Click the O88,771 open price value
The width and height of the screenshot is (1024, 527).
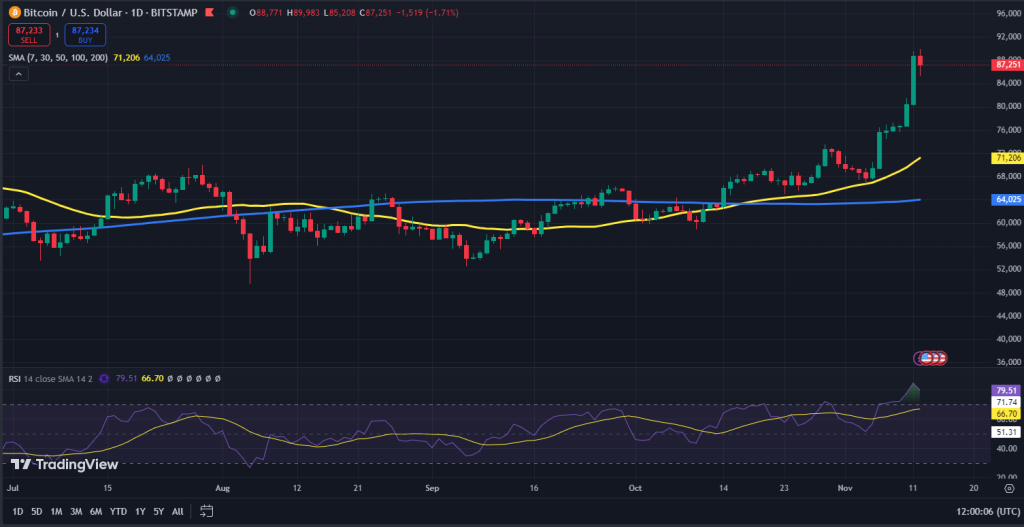pos(264,12)
